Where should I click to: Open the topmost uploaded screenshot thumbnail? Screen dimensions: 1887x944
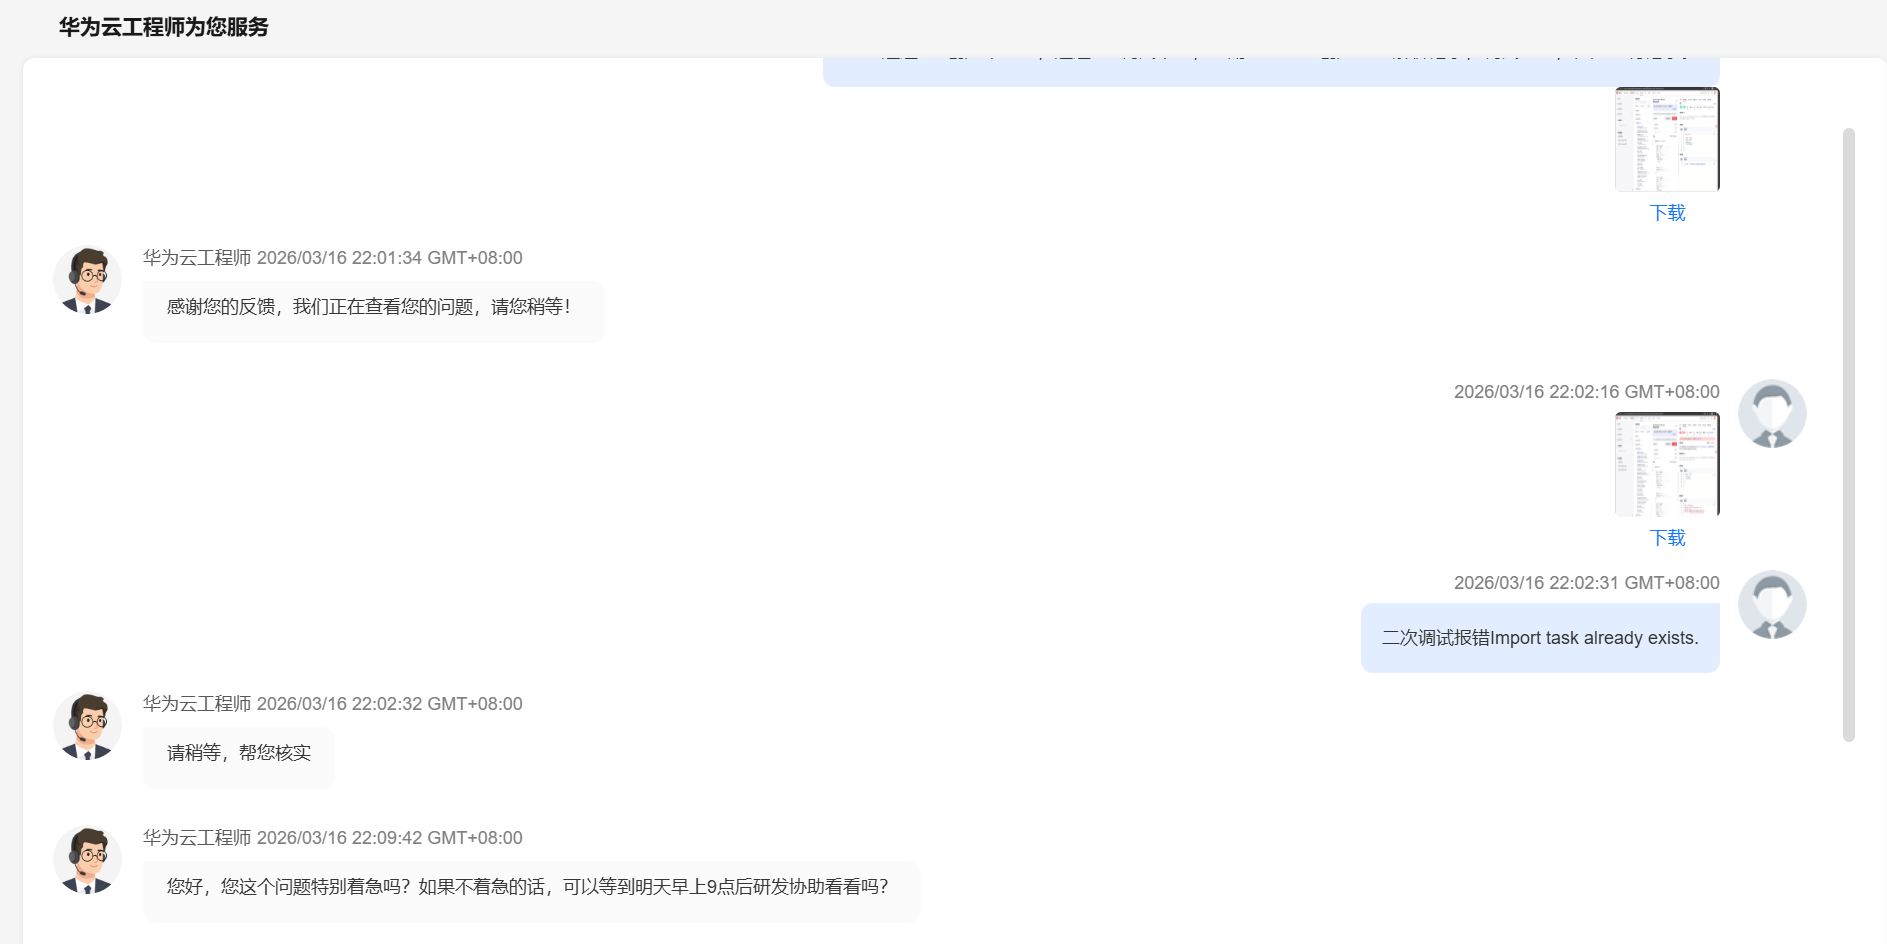[1667, 138]
